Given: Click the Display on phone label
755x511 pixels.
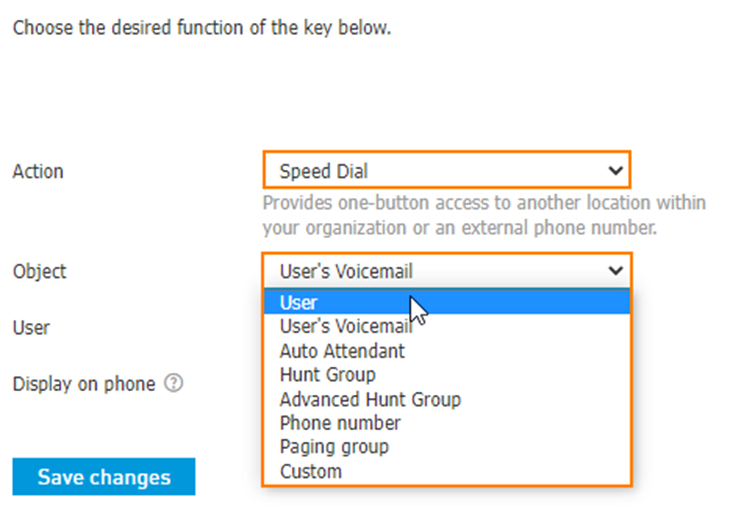Looking at the screenshot, I should [x=84, y=384].
